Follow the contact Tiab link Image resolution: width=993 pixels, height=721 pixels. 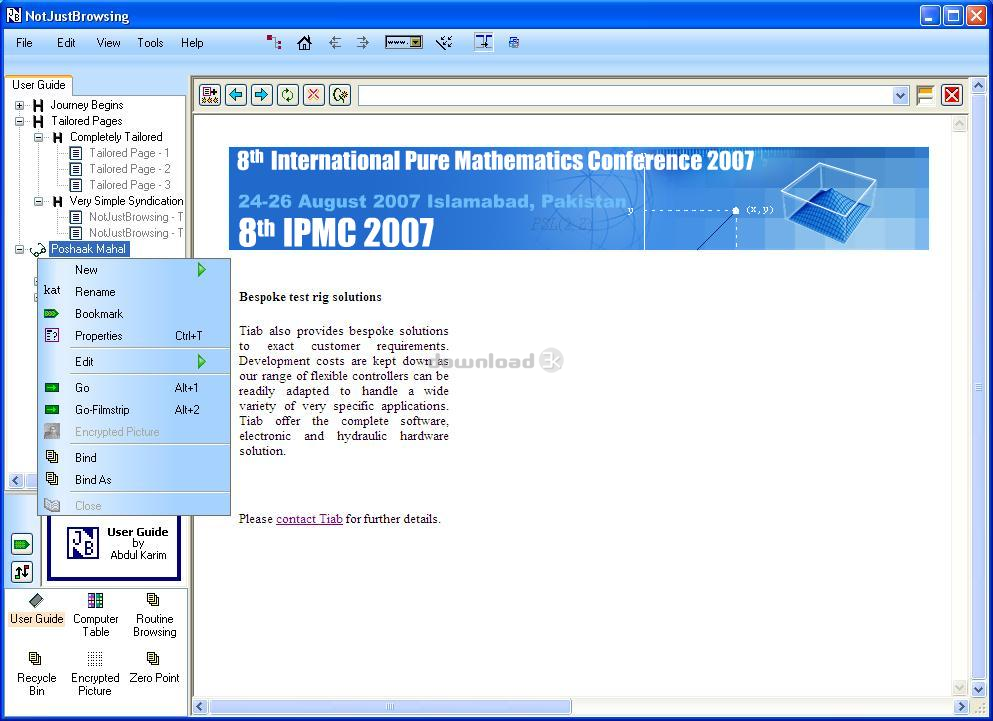[309, 519]
